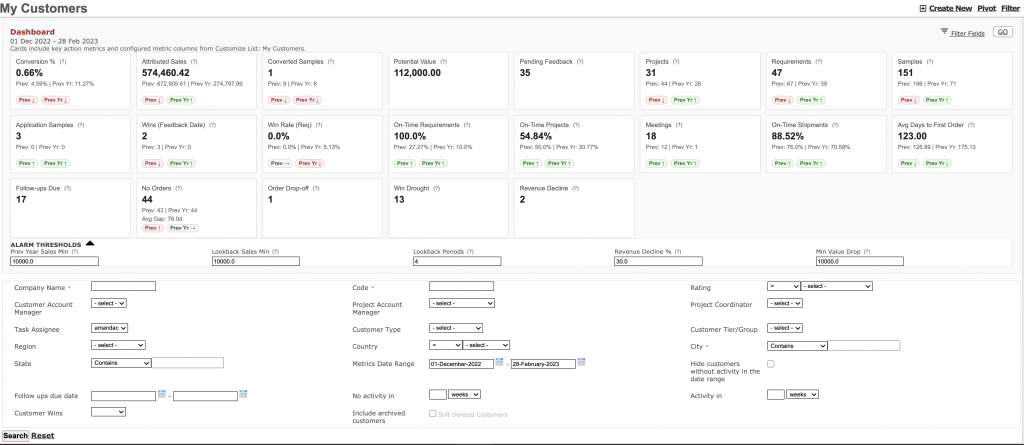Screen dimensions: 1024x445
Task: Open first calendar icon for Follow ups due date
Action: (162, 395)
